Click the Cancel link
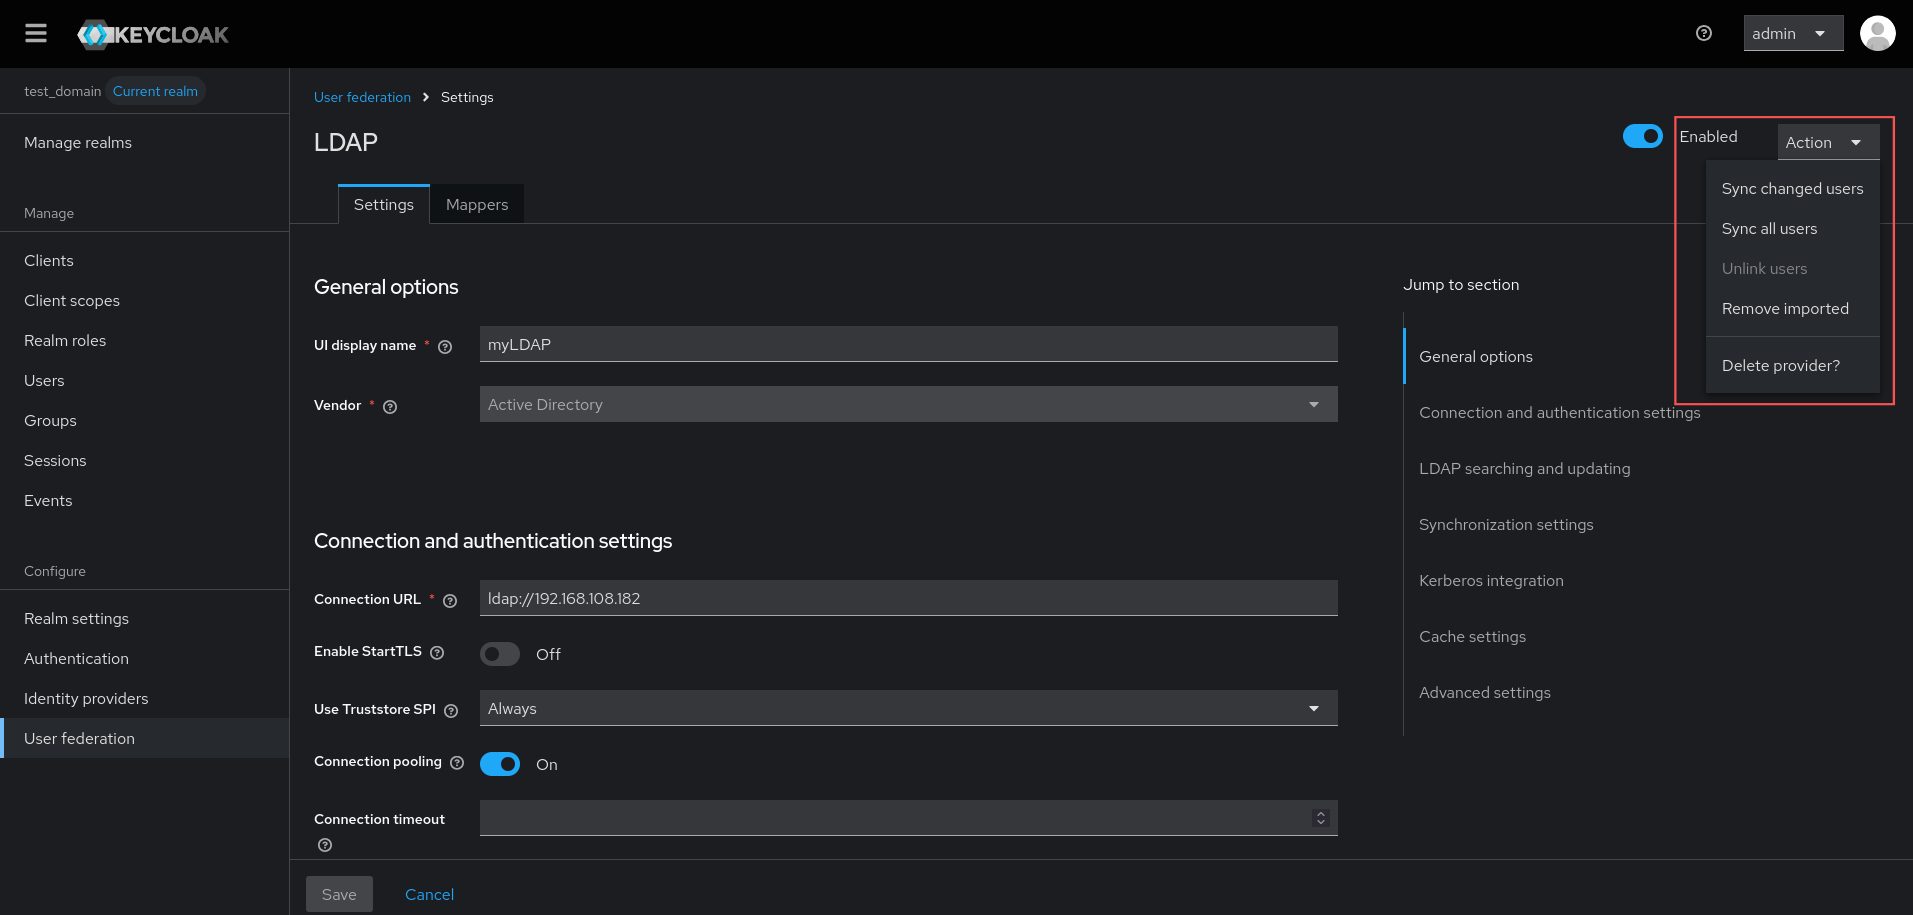This screenshot has width=1913, height=915. click(429, 895)
